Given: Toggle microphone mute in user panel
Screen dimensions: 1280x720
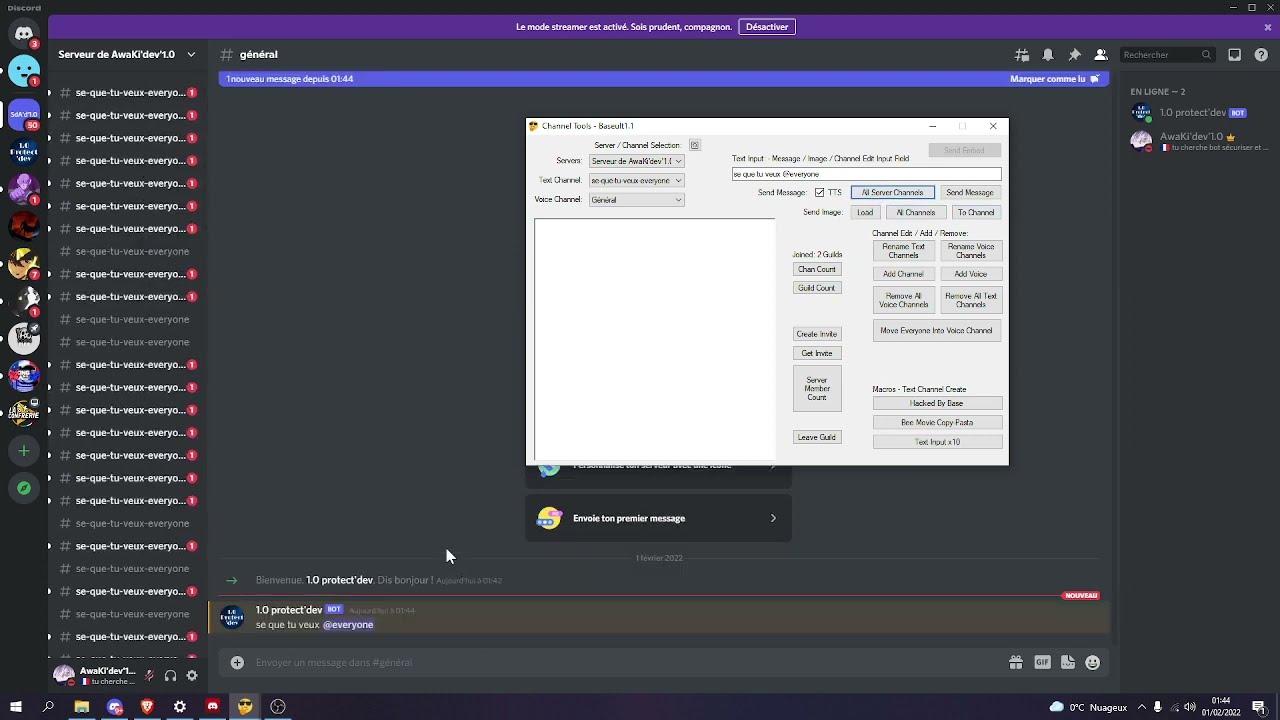Looking at the screenshot, I should point(148,676).
